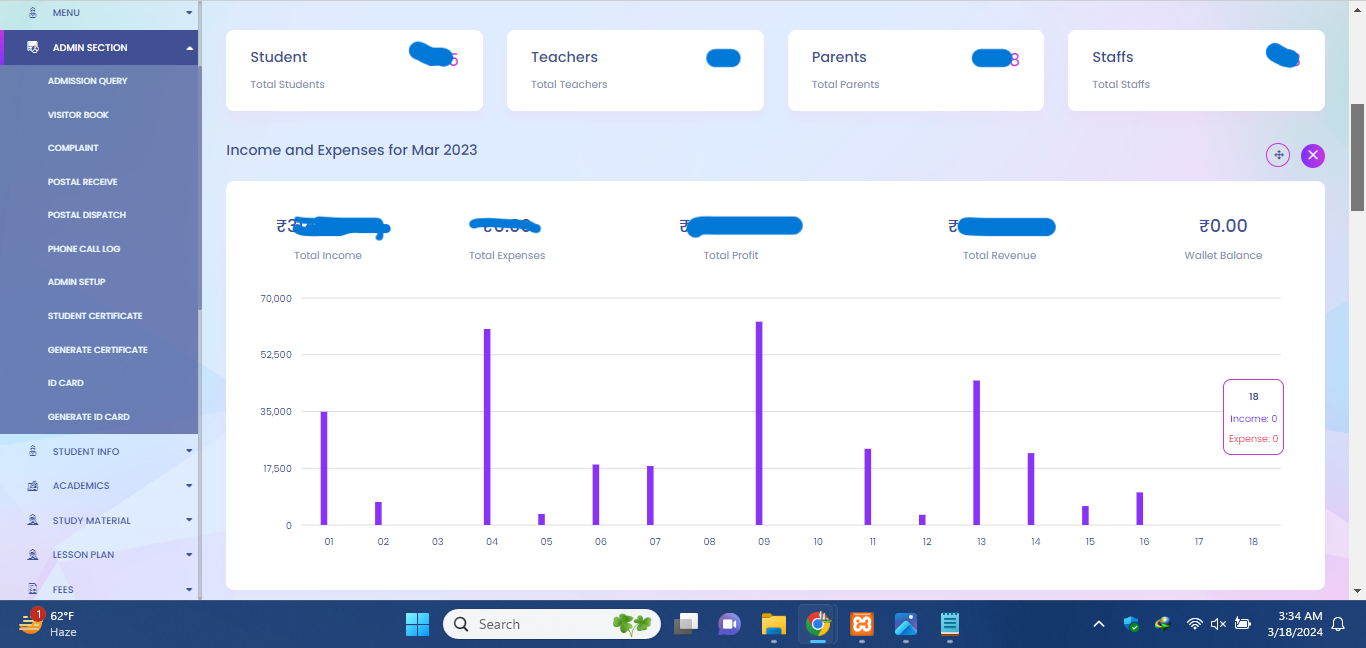Open the Windows Start menu
The height and width of the screenshot is (648, 1366).
(417, 624)
